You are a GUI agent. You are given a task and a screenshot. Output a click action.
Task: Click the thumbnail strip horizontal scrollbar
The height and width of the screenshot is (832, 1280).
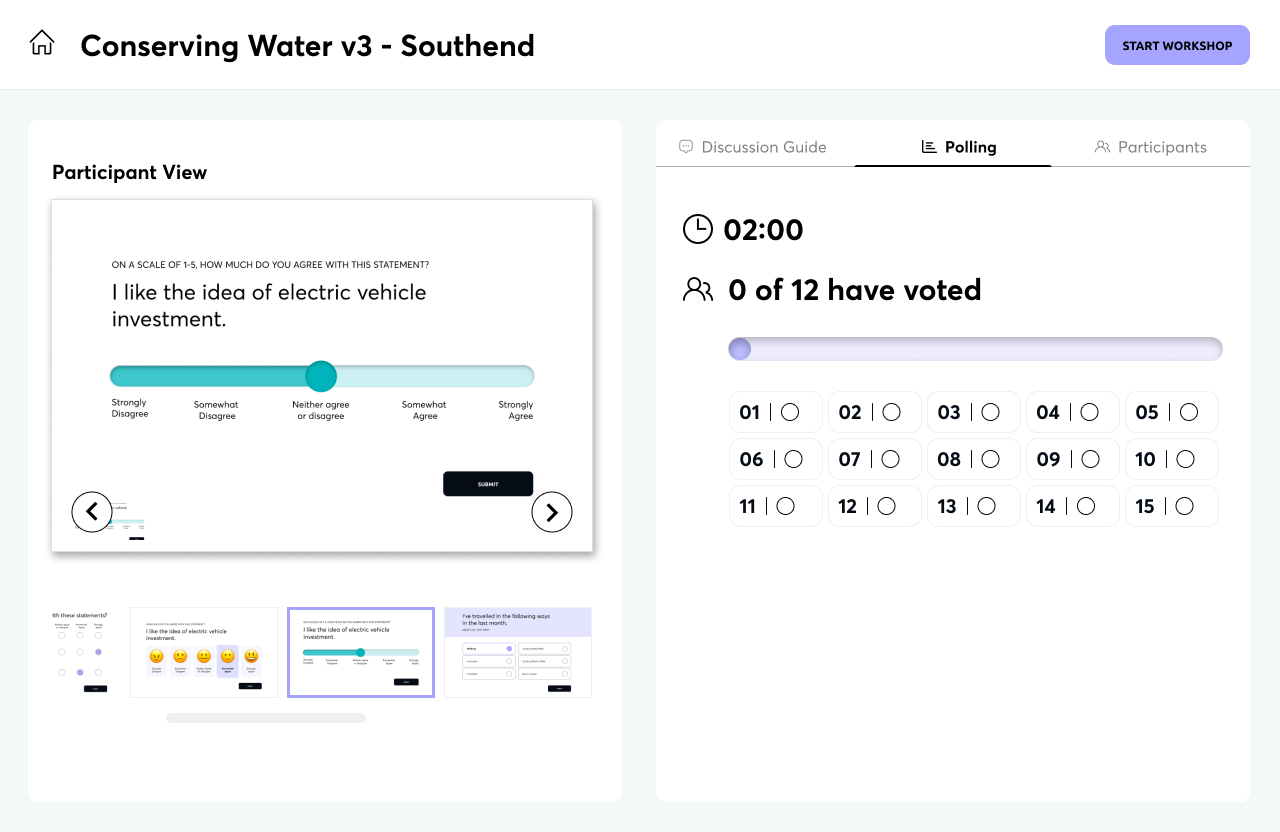click(x=266, y=718)
